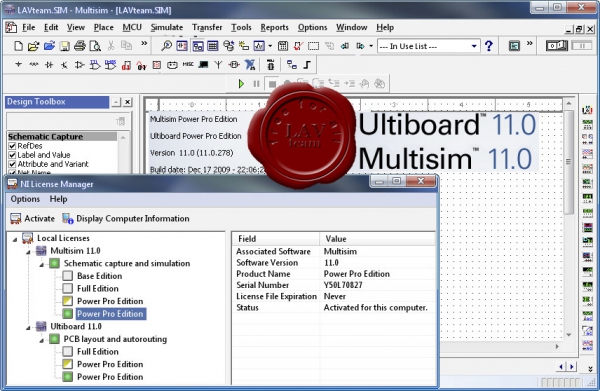Place a MISC component
The width and height of the screenshot is (600, 391).
coord(188,64)
